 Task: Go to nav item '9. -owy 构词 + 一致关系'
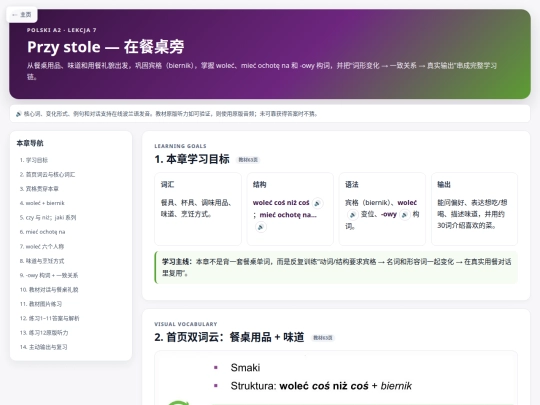click(x=49, y=275)
